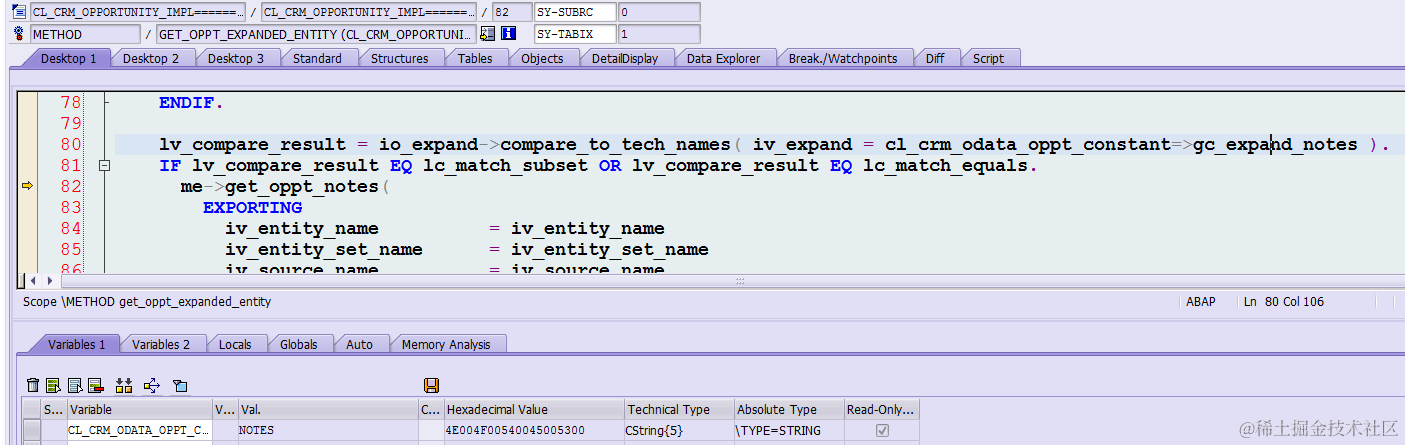Click the SY-SUBRC value field showing 0

pos(658,12)
